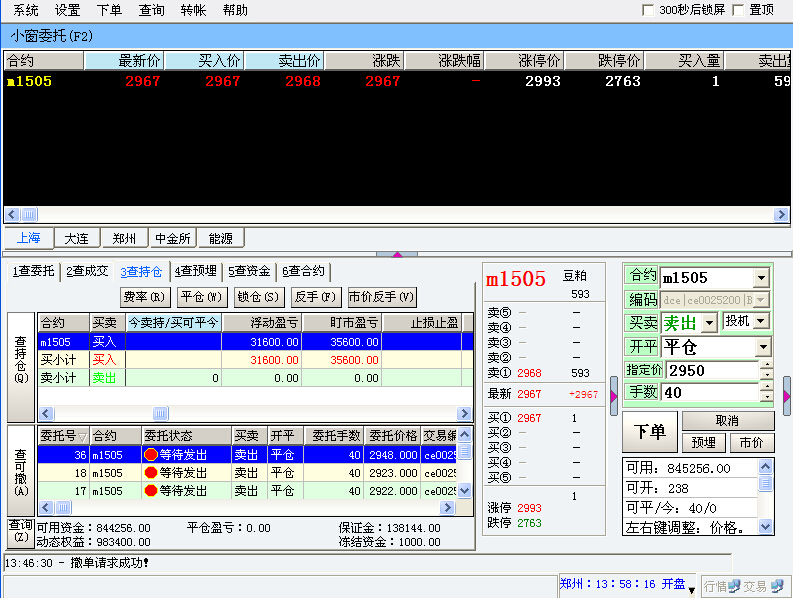Select the 大连 exchange tab
Image resolution: width=793 pixels, height=598 pixels.
(76, 239)
